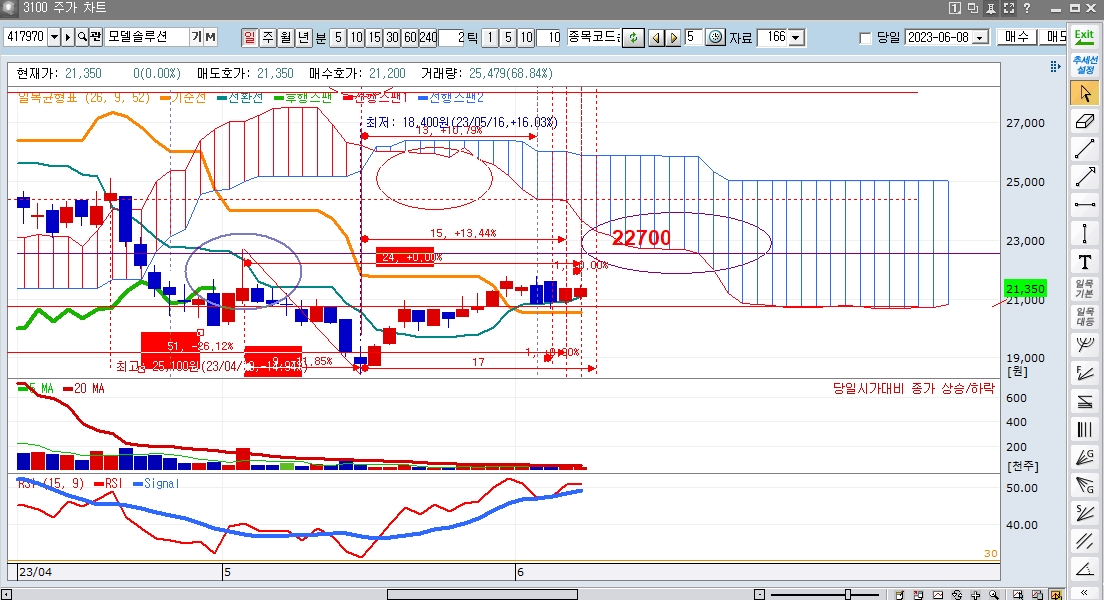Select the arrow pointer tool
The width and height of the screenshot is (1104, 600).
coord(1084,93)
